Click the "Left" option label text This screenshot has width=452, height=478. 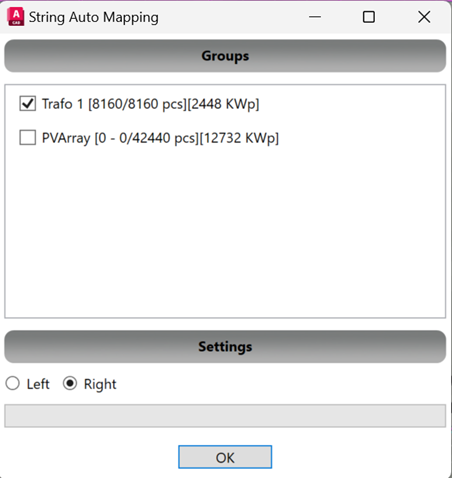click(38, 384)
